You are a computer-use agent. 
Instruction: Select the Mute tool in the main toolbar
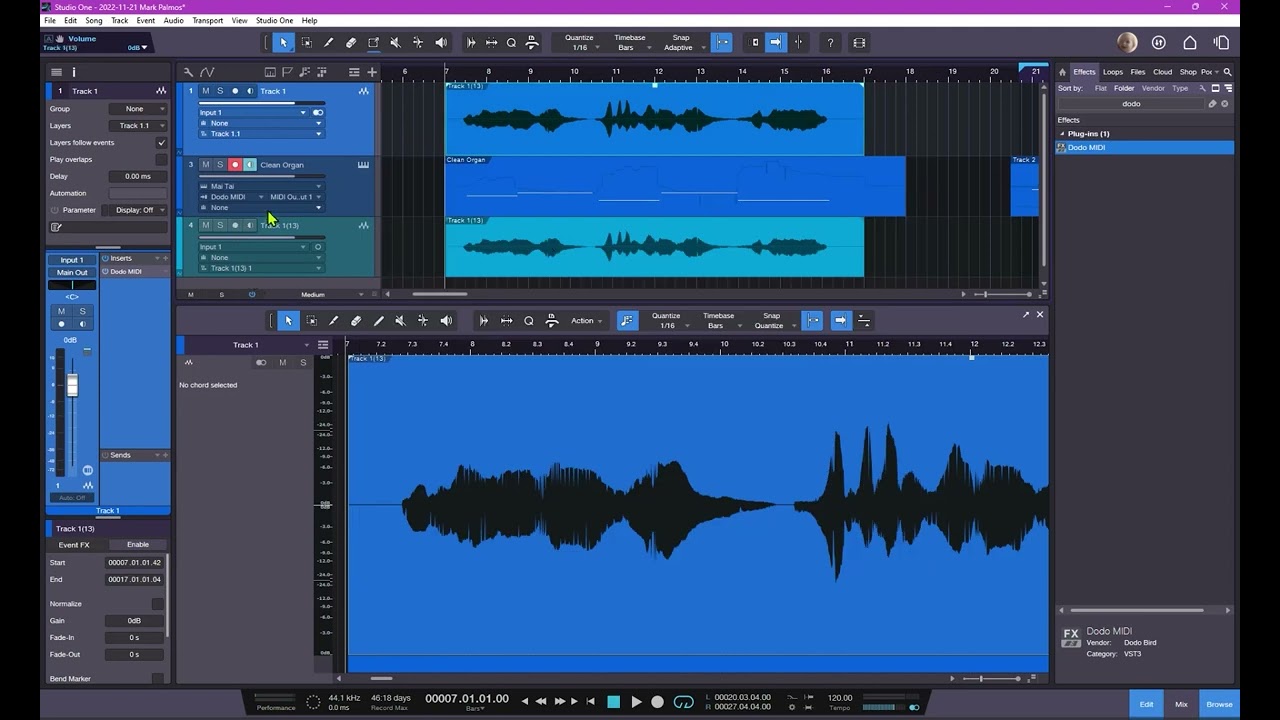click(x=395, y=43)
